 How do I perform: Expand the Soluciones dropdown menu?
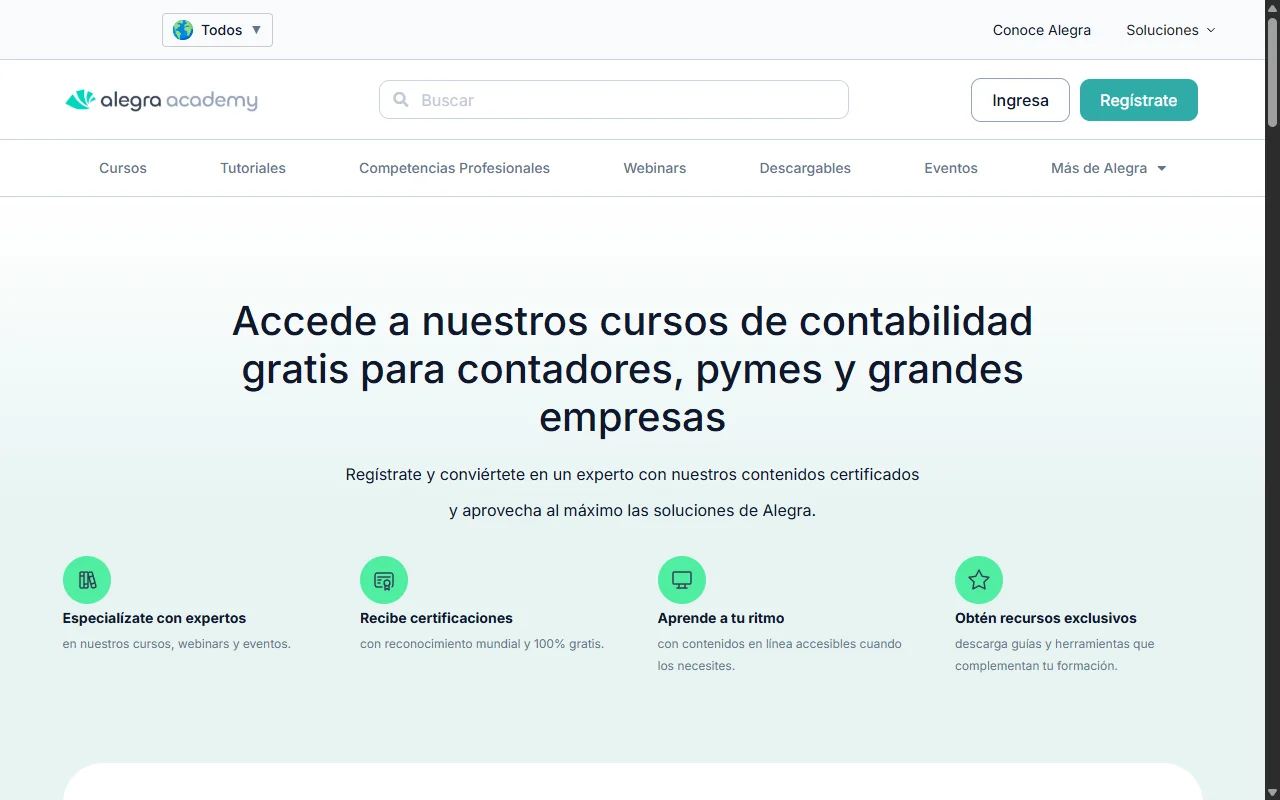(x=1171, y=30)
